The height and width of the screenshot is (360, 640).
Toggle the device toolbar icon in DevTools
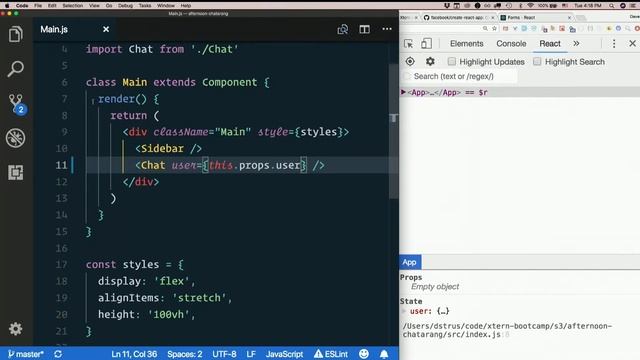point(426,44)
